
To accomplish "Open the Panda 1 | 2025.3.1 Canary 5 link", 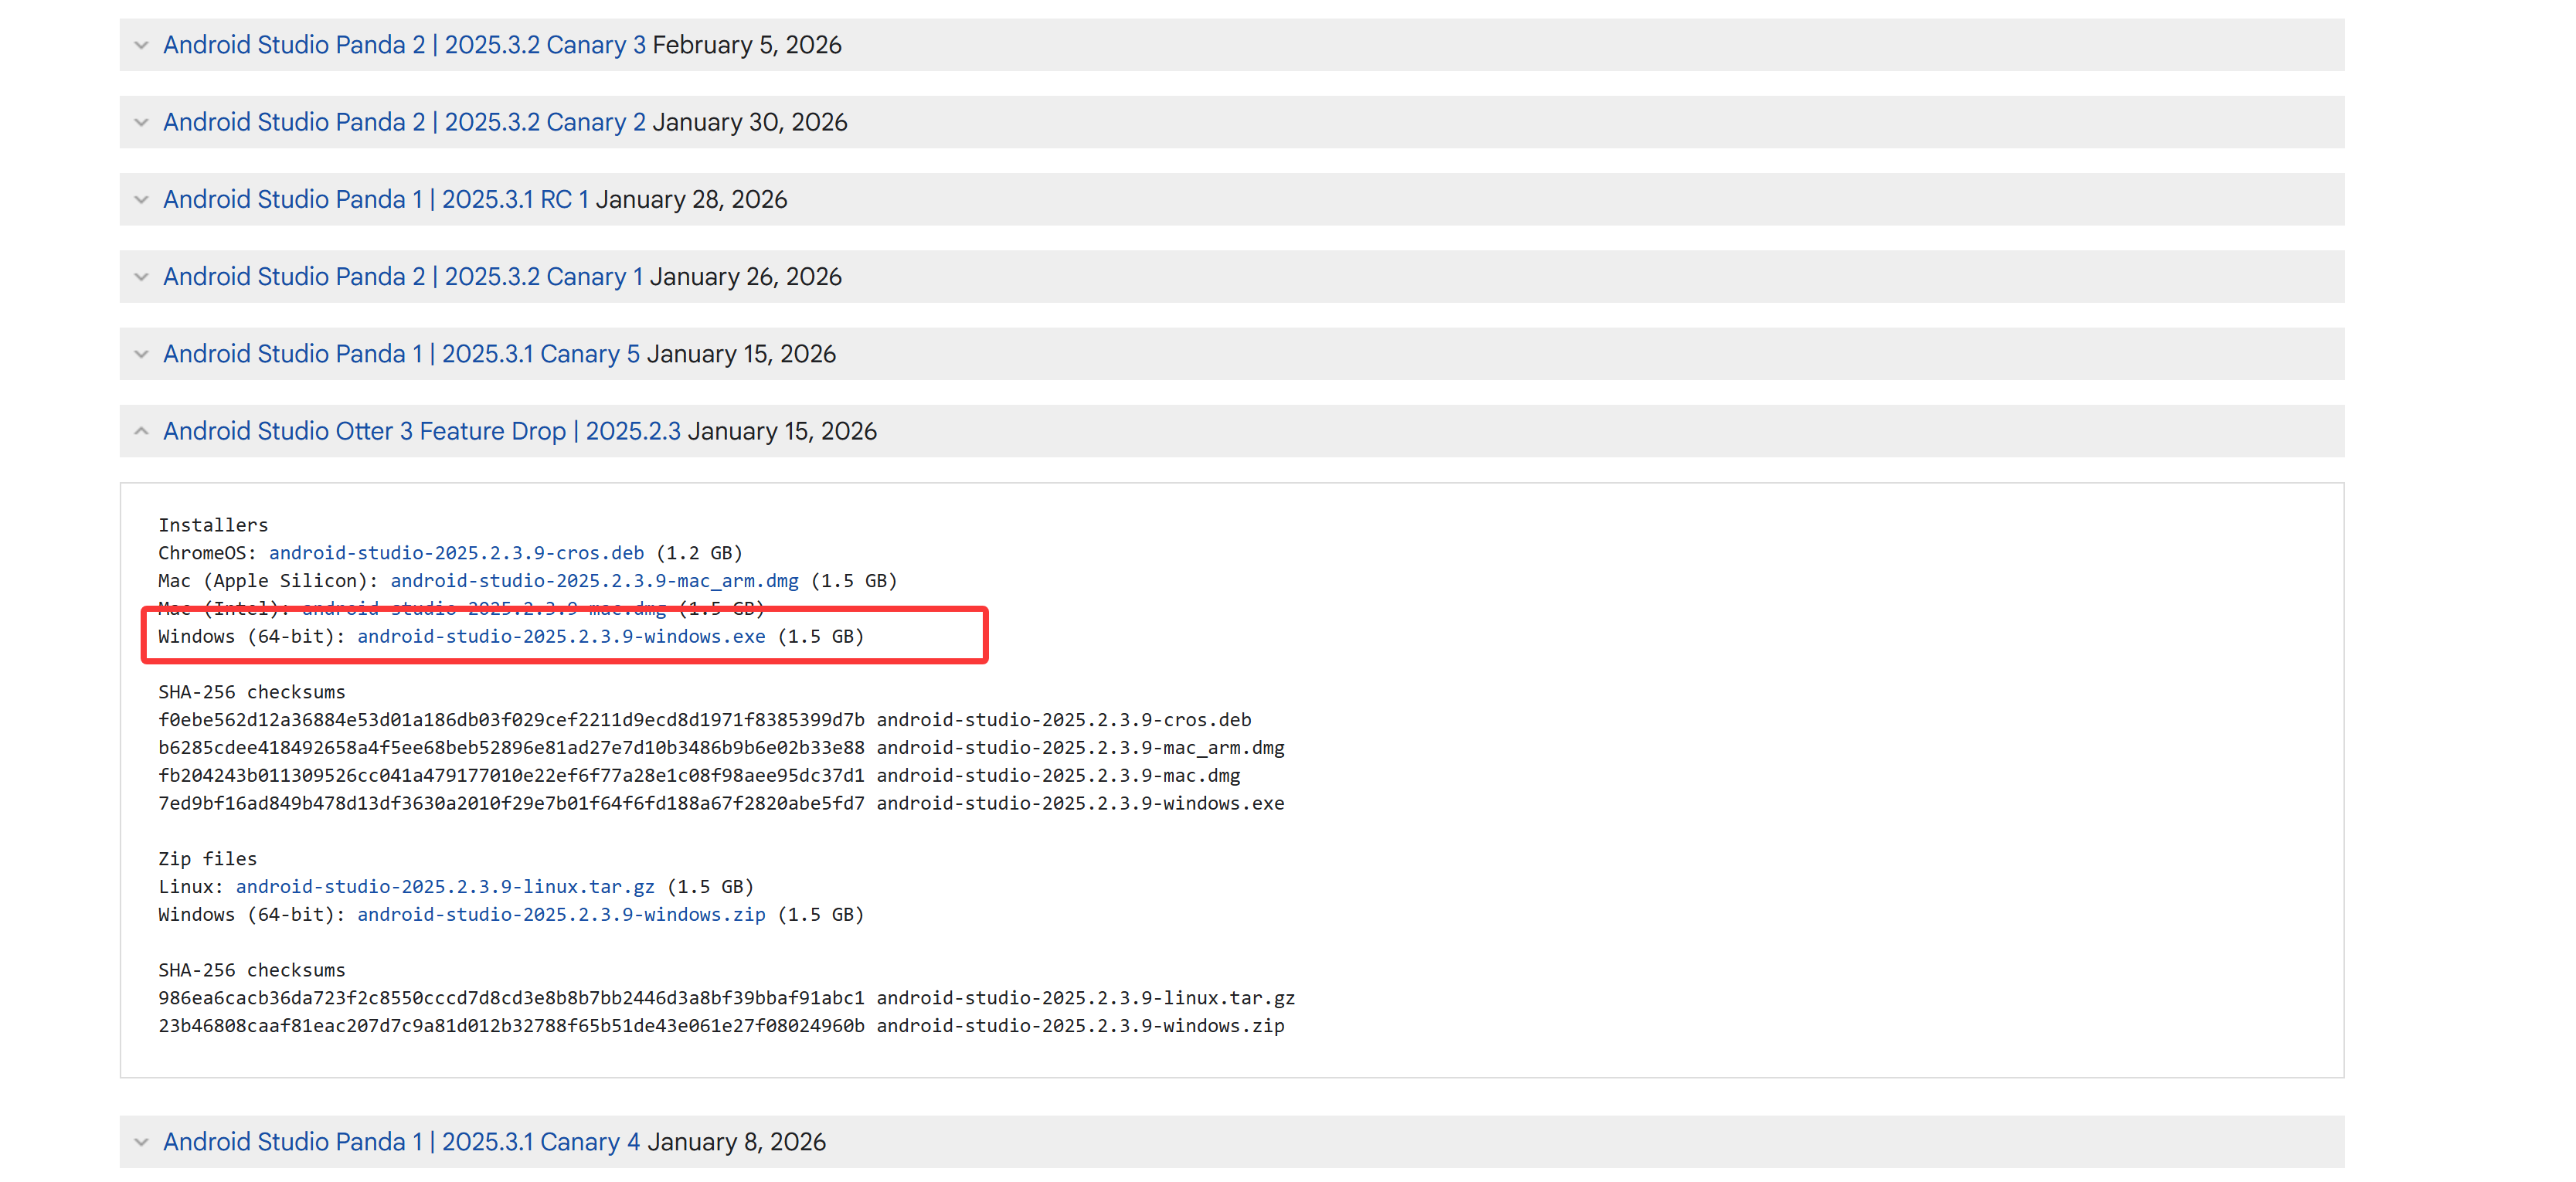I will click(401, 354).
